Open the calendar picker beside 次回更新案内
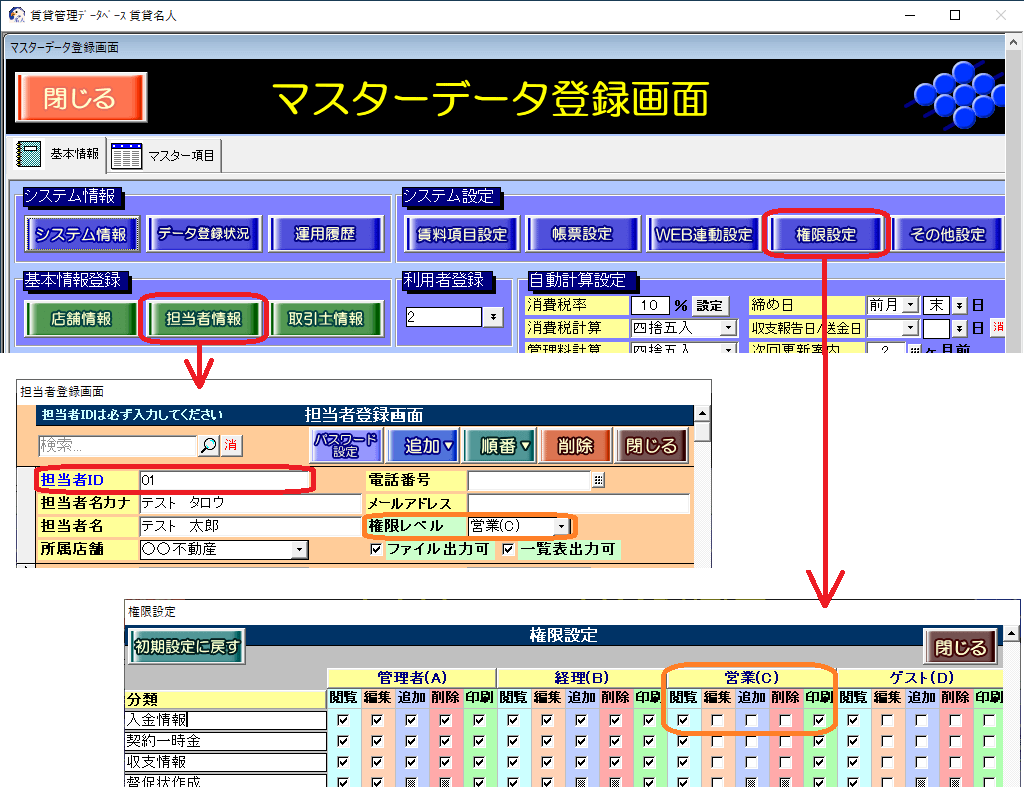Screen dimensions: 1025x789 (914, 350)
